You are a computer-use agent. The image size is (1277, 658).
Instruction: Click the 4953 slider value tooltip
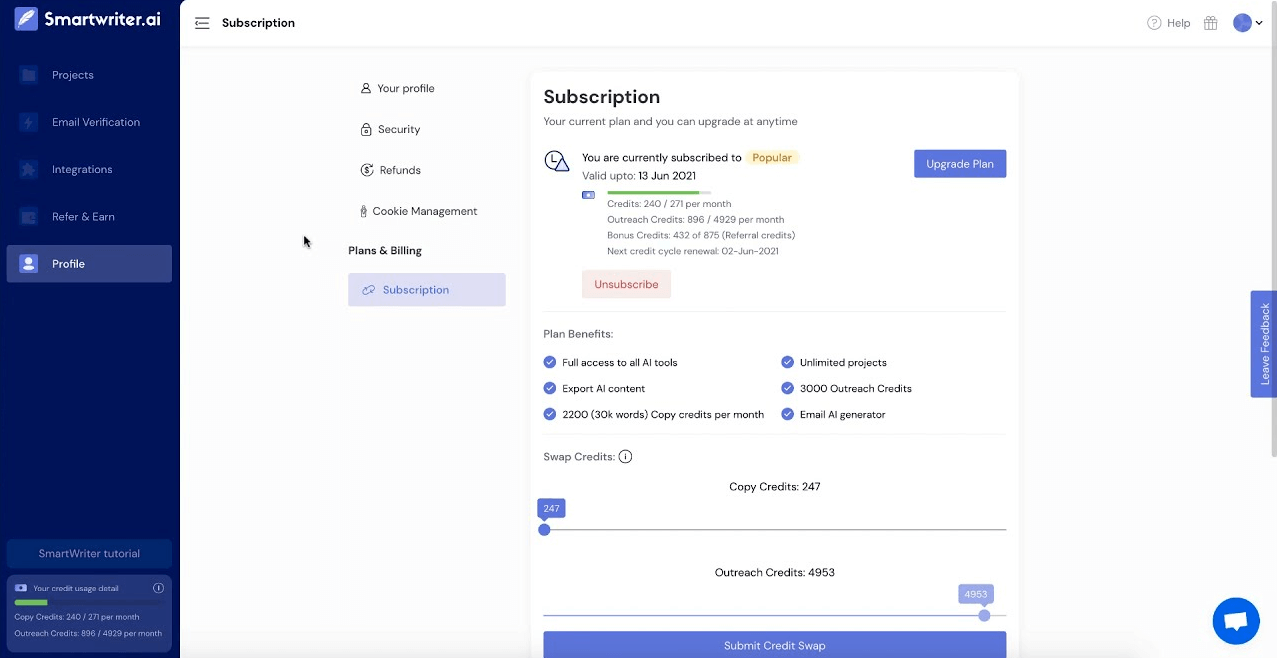(975, 594)
